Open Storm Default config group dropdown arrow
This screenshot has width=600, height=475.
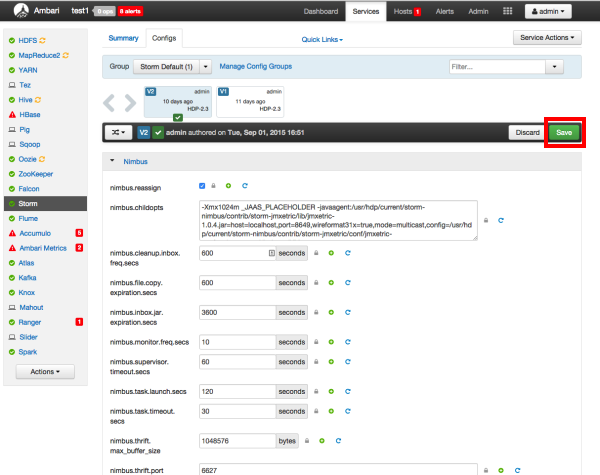pos(205,67)
